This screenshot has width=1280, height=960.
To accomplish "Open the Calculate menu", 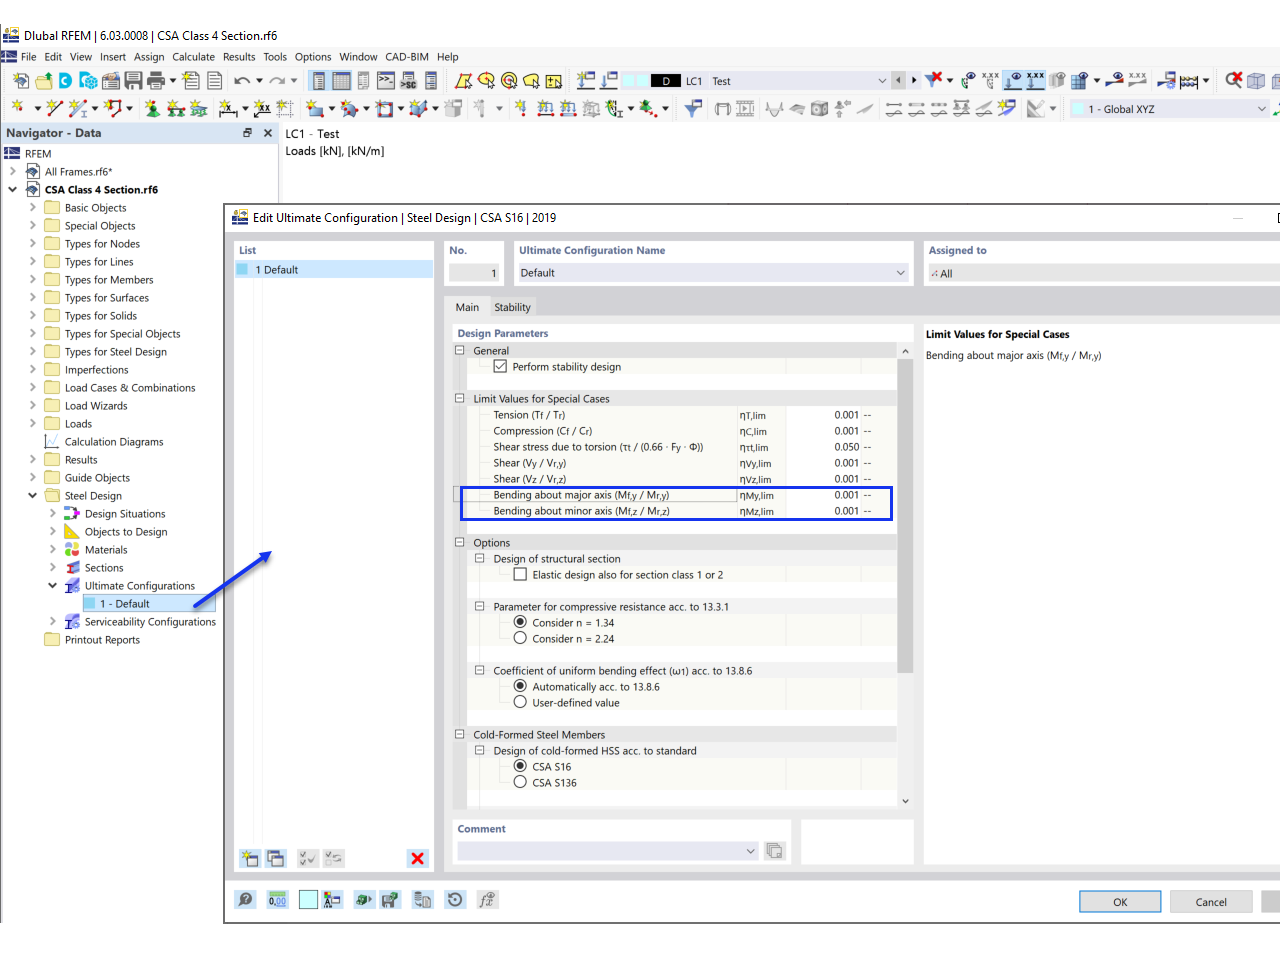I will [x=193, y=57].
